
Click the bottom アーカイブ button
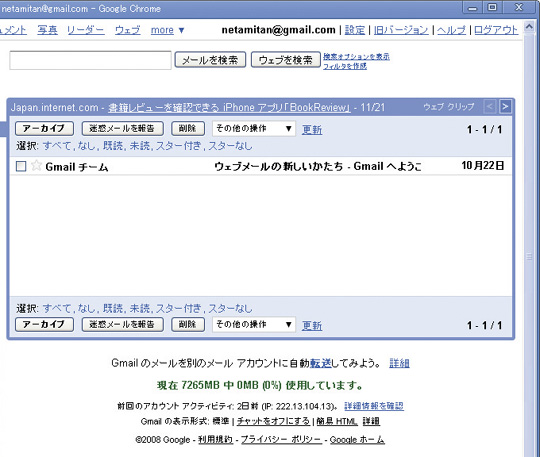pos(44,324)
